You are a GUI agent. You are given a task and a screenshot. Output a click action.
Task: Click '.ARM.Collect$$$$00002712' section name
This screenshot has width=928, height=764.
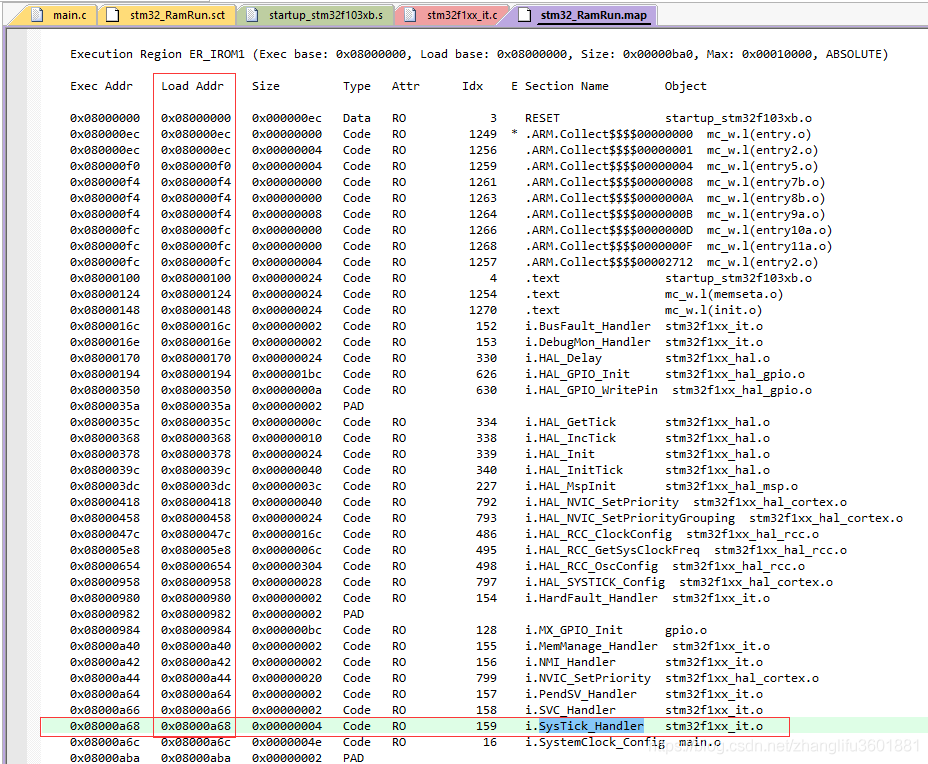(609, 262)
